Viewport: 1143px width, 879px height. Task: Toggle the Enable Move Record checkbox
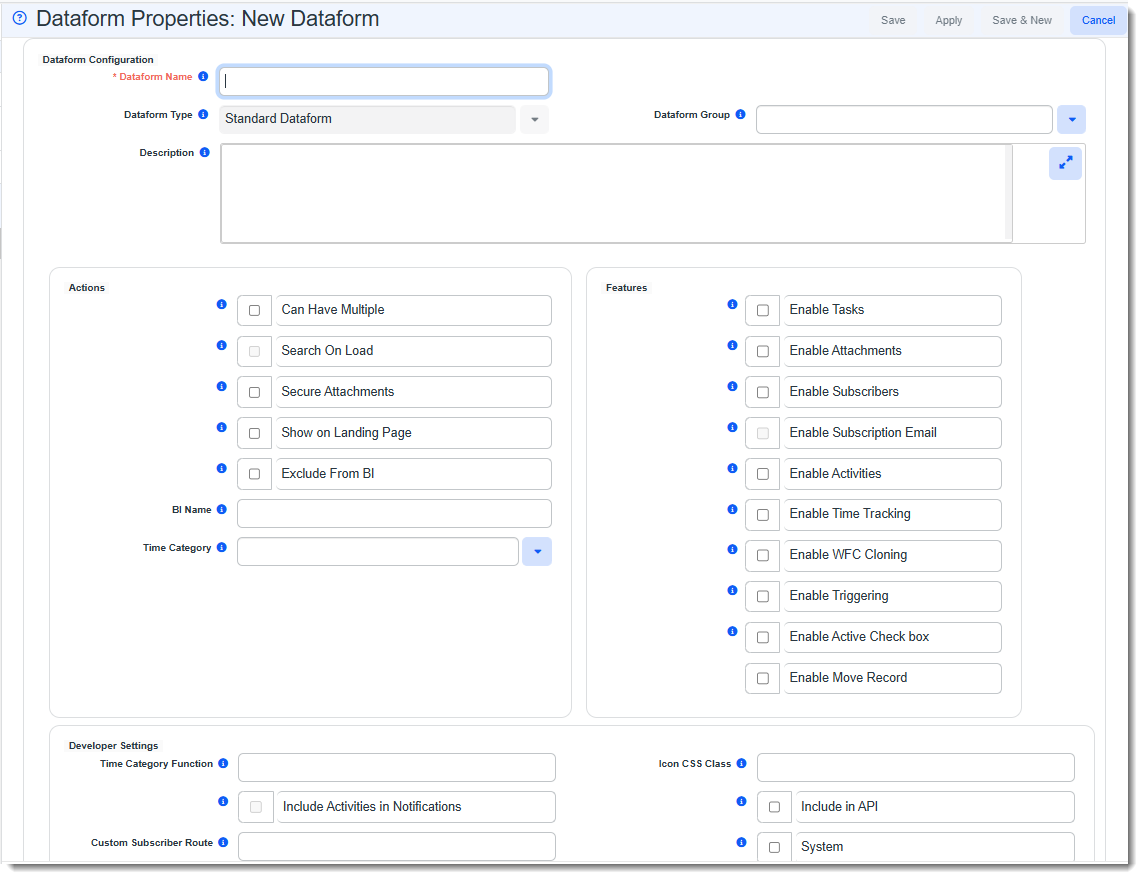762,678
